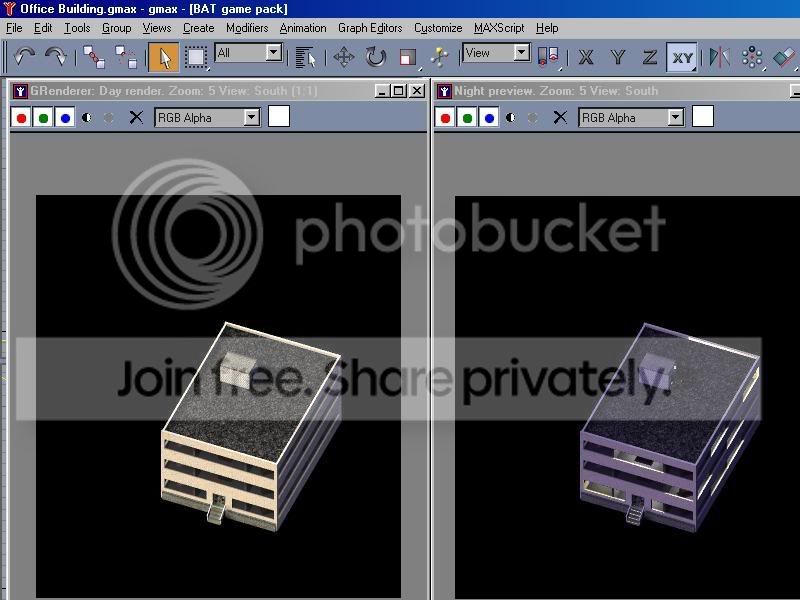Click Select and Manipulate tool
Screen dimensions: 800x600
point(439,57)
